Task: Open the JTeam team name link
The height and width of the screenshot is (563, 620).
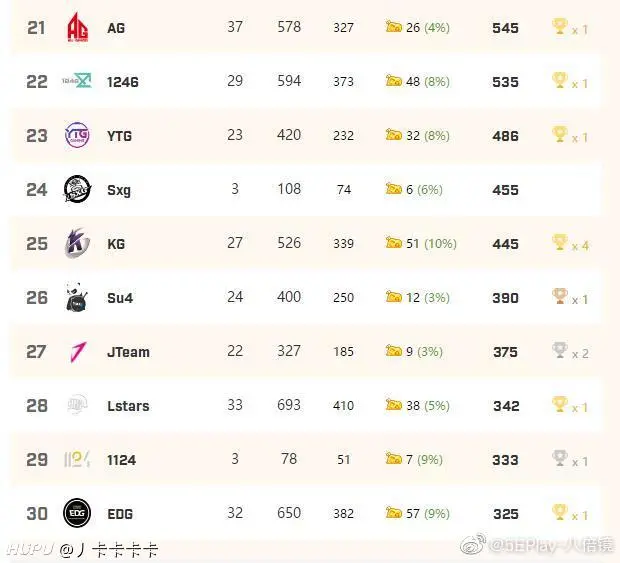Action: pyautogui.click(x=128, y=352)
